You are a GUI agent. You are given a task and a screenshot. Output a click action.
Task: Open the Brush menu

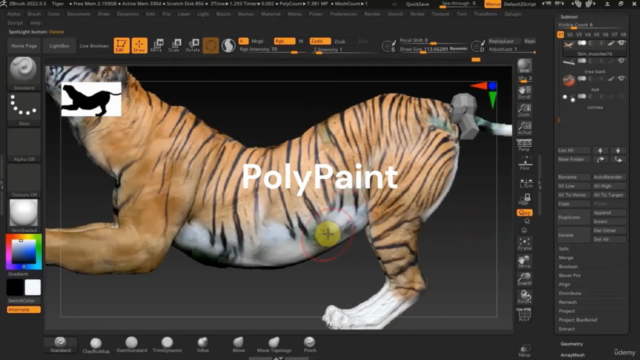coord(34,14)
